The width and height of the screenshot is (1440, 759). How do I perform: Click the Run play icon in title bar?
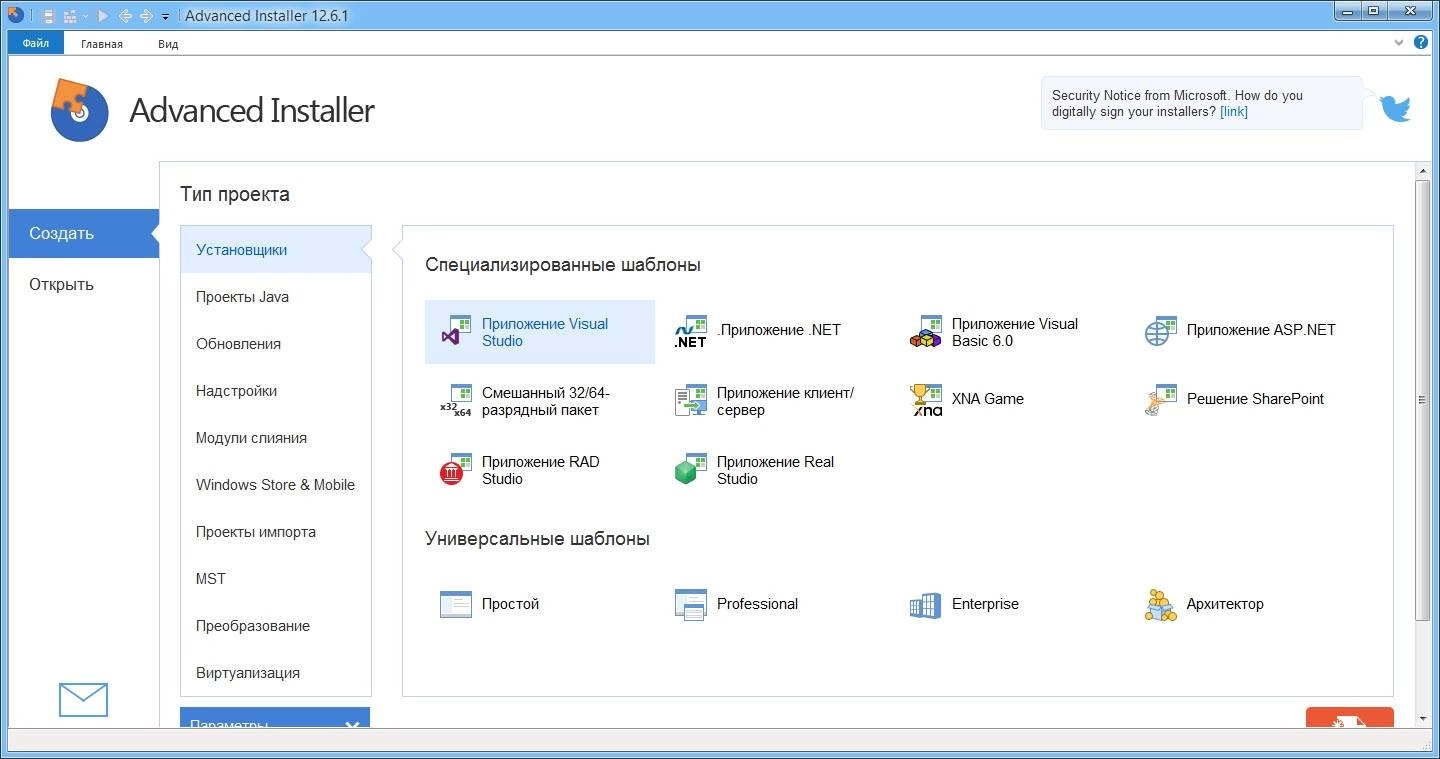(x=103, y=16)
